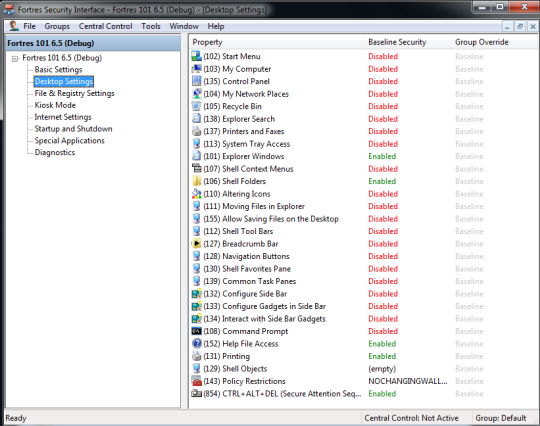Click the Fortres 101 6.5 (Debug) panel header
Viewport: 540px width, 426px height.
(x=93, y=43)
